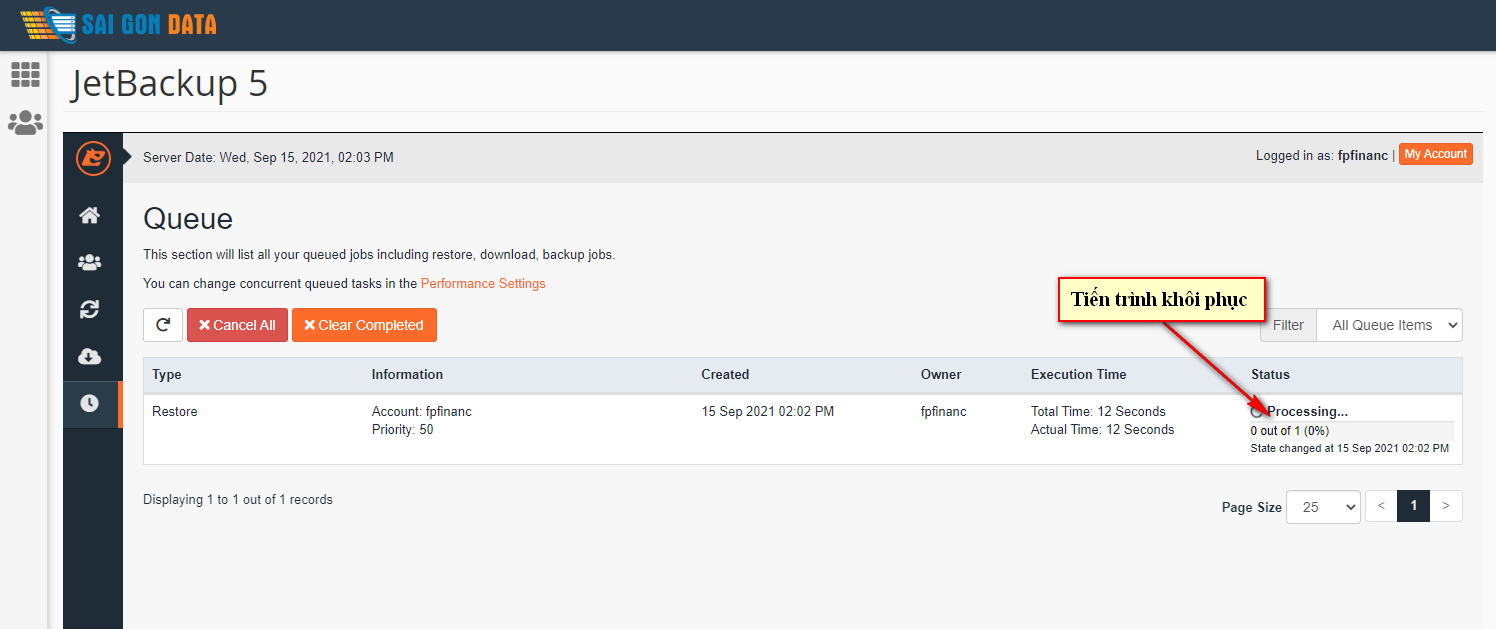Click the restore progress bar showing 0%
This screenshot has width=1496, height=629.
pyautogui.click(x=1352, y=431)
